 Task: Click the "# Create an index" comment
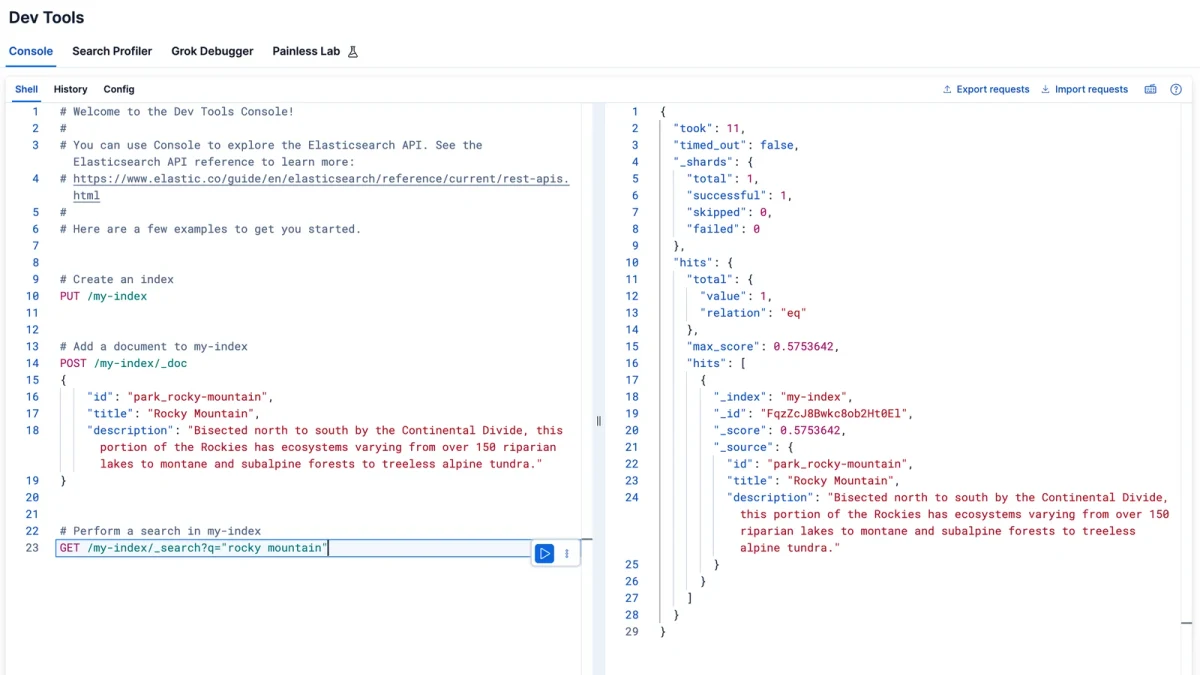pyautogui.click(x=116, y=279)
